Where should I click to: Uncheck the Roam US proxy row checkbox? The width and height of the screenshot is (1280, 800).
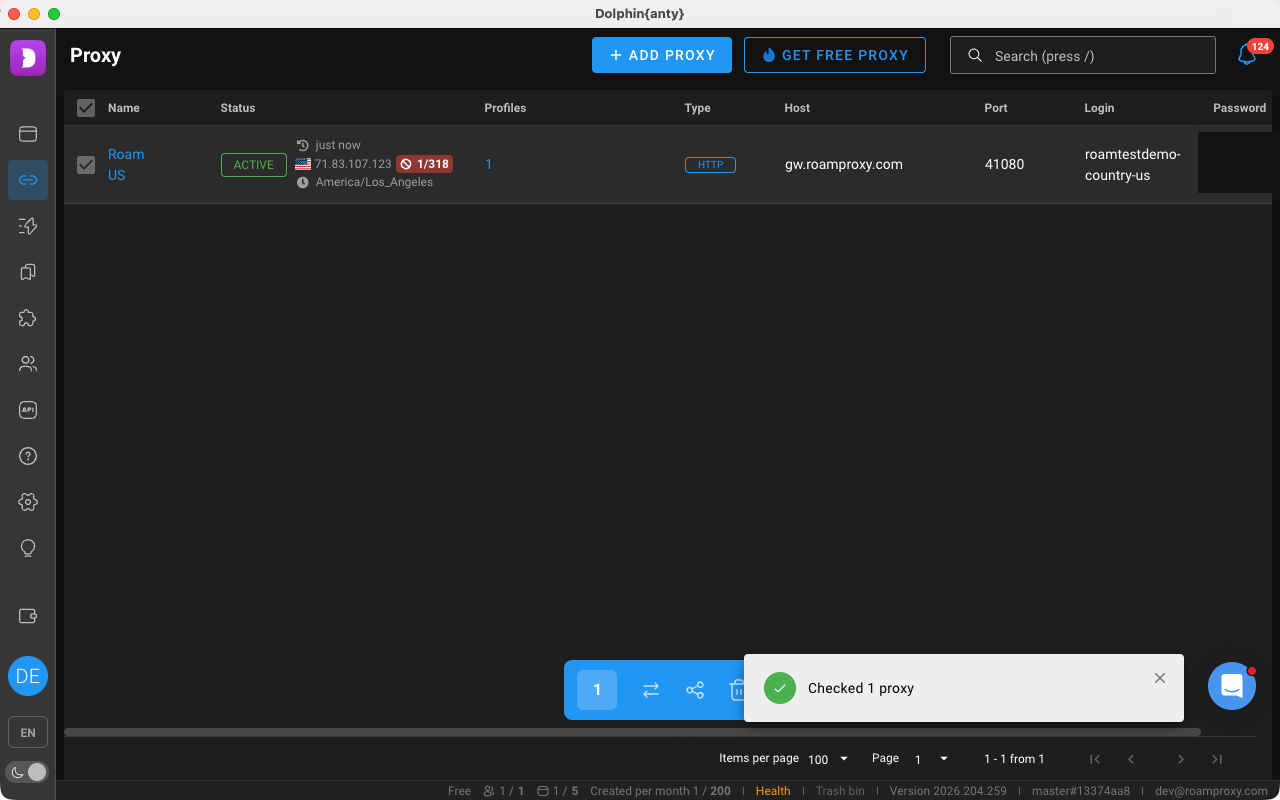pos(86,164)
